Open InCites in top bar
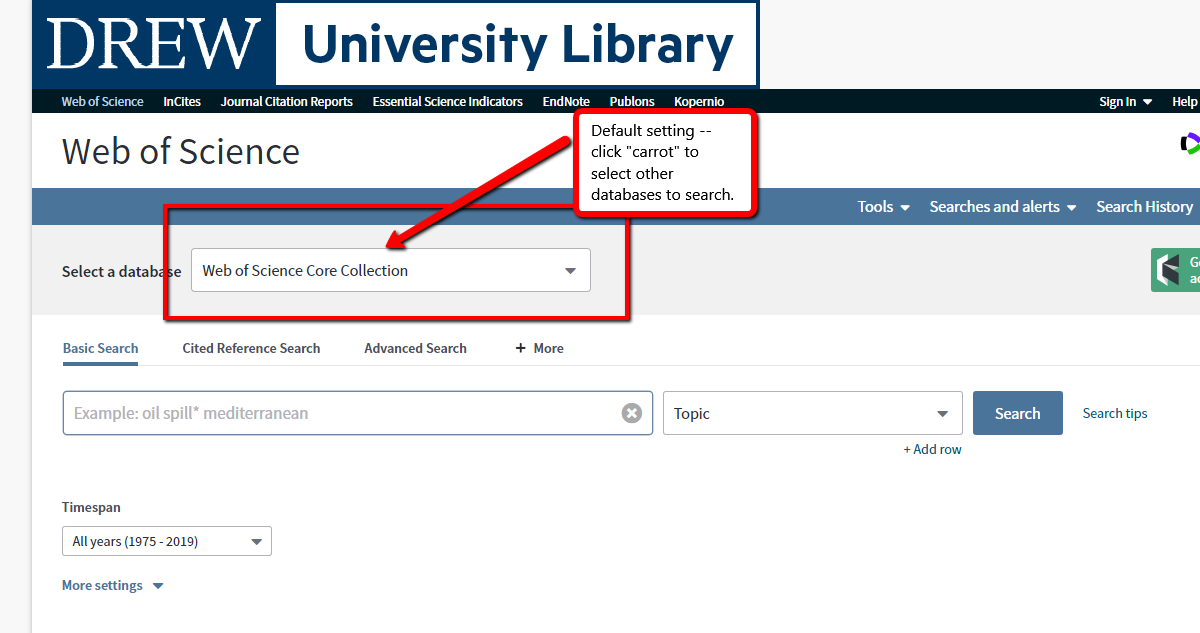The image size is (1200, 633). click(x=182, y=102)
